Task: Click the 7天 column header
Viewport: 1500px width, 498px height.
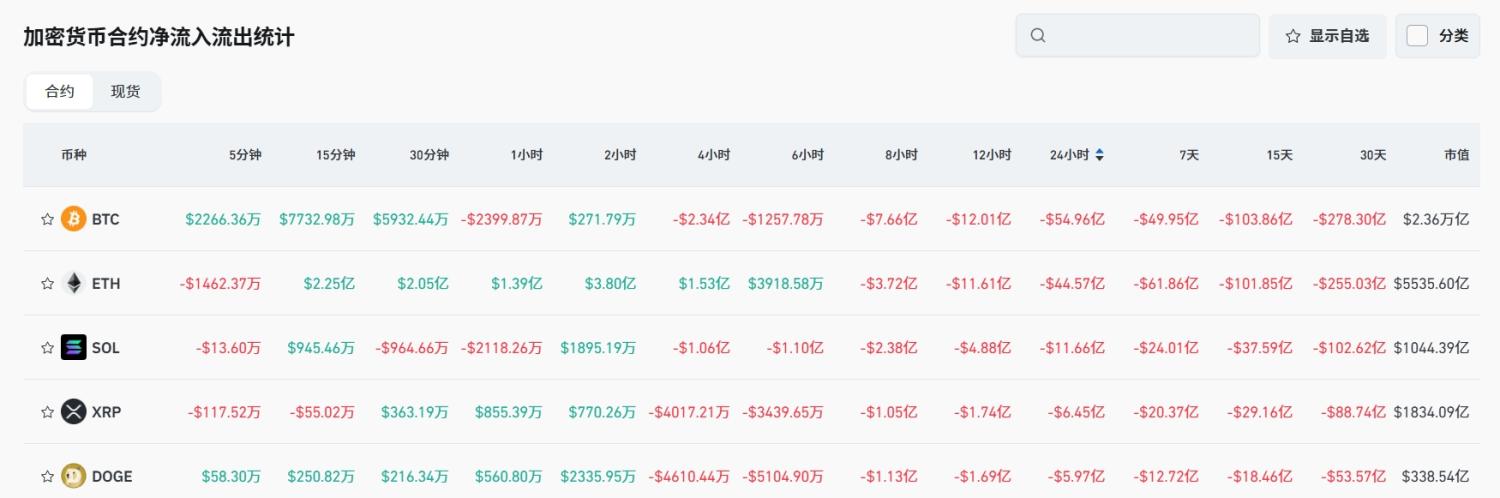Action: click(1189, 155)
